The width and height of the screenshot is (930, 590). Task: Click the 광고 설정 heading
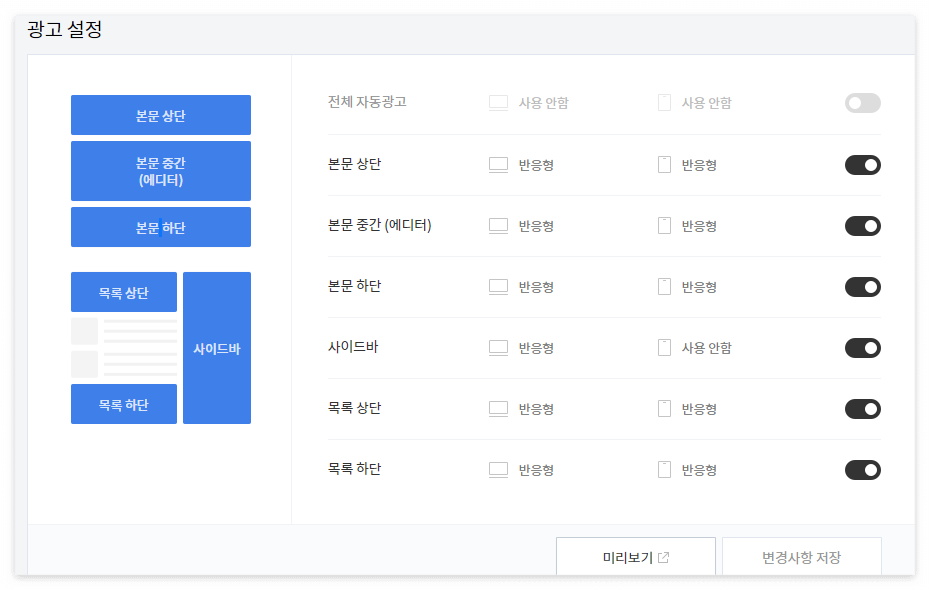[65, 29]
